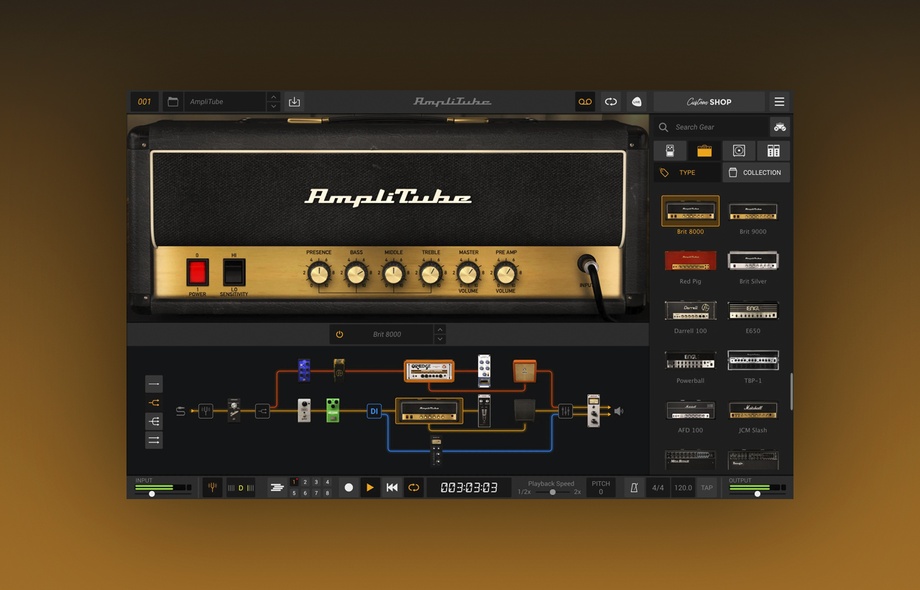Open the 4/4 time signature selector
This screenshot has height=590, width=920.
(658, 487)
